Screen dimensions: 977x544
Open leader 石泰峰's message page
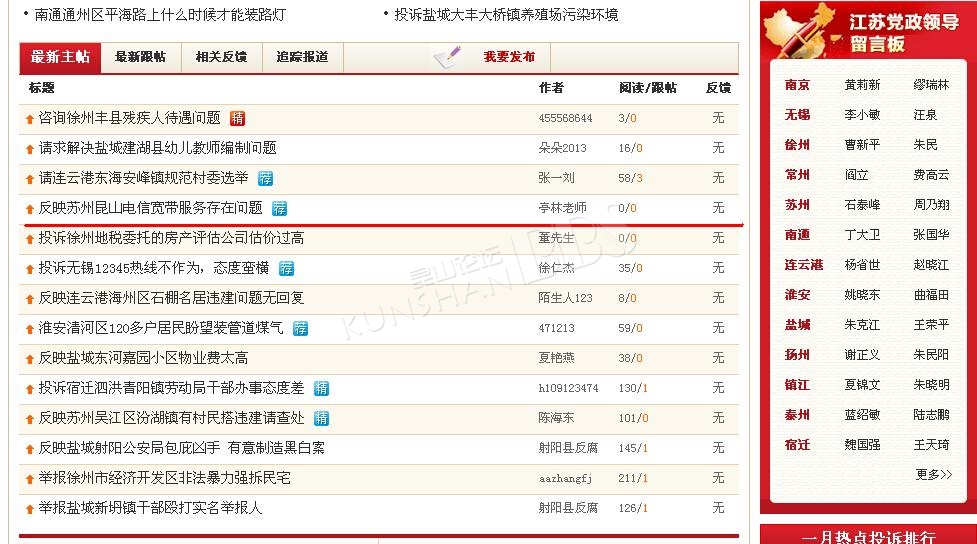(862, 204)
